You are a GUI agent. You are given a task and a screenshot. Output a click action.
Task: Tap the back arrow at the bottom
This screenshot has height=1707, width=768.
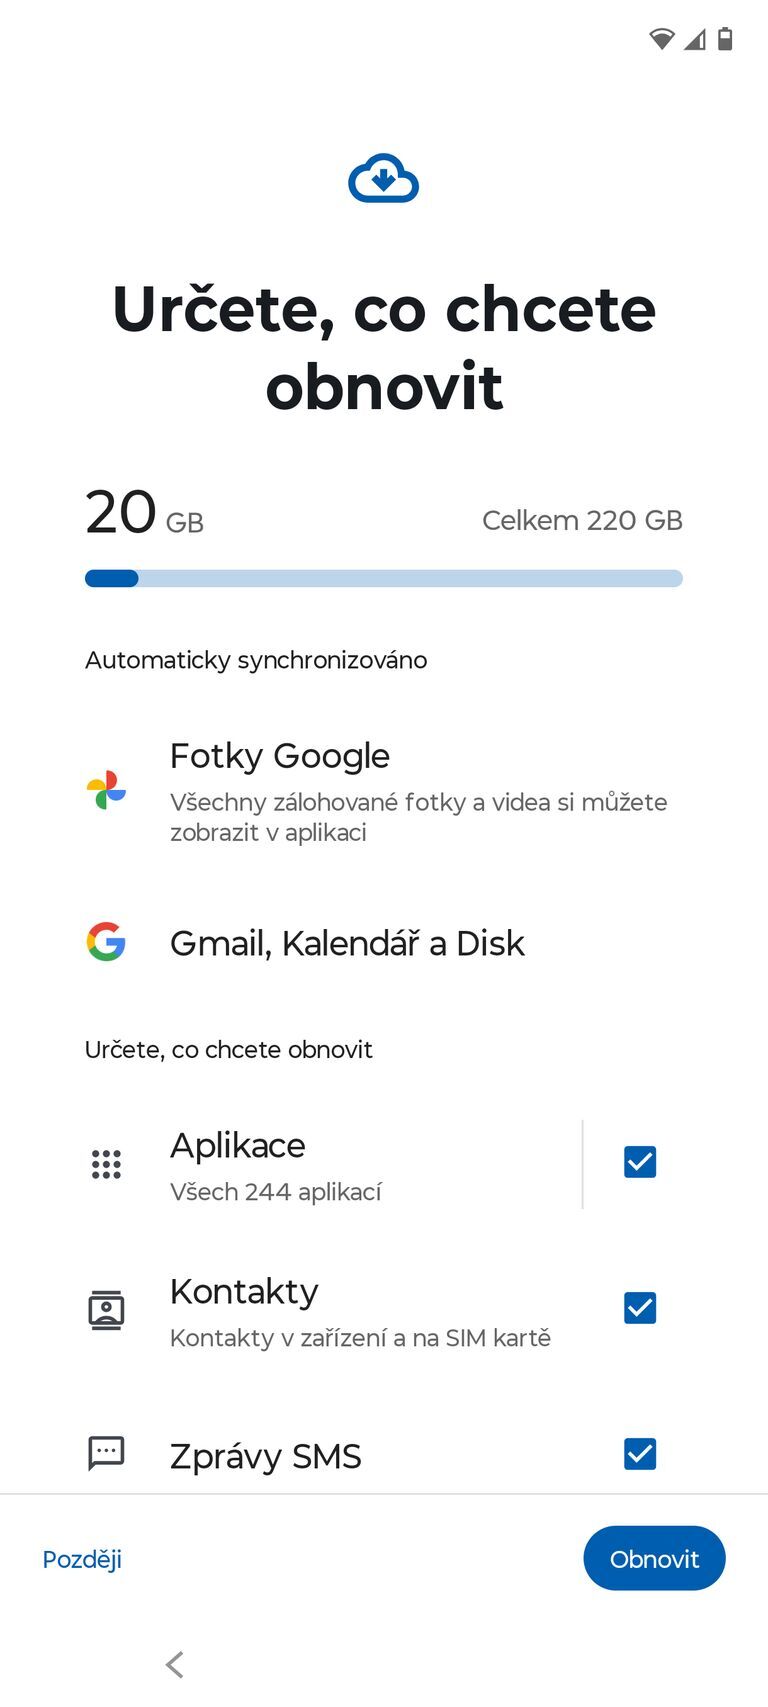[x=174, y=1664]
